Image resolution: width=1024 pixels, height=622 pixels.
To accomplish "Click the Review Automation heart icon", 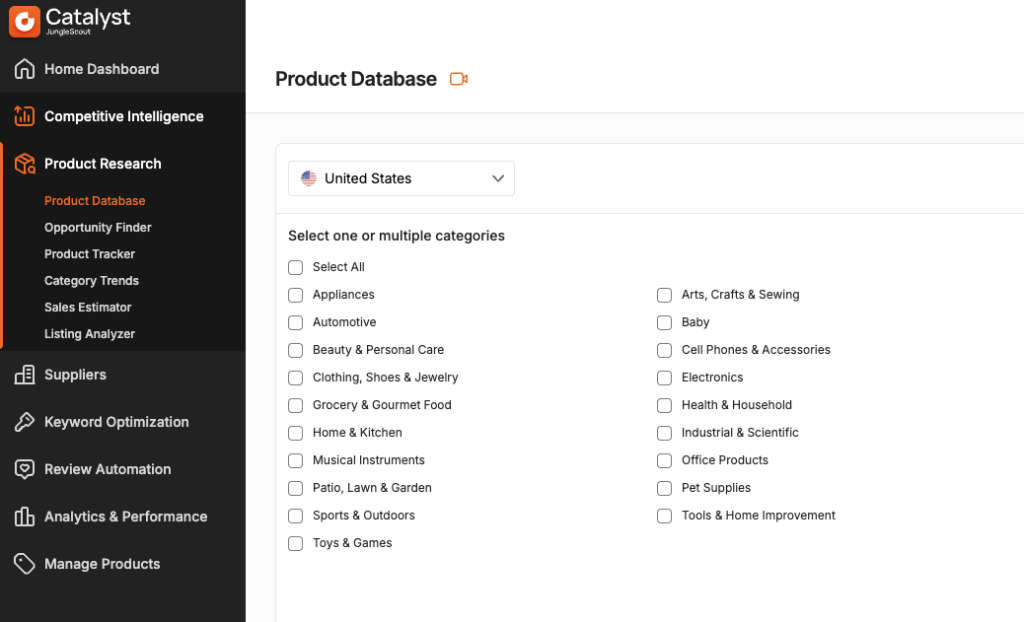I will click(x=25, y=469).
